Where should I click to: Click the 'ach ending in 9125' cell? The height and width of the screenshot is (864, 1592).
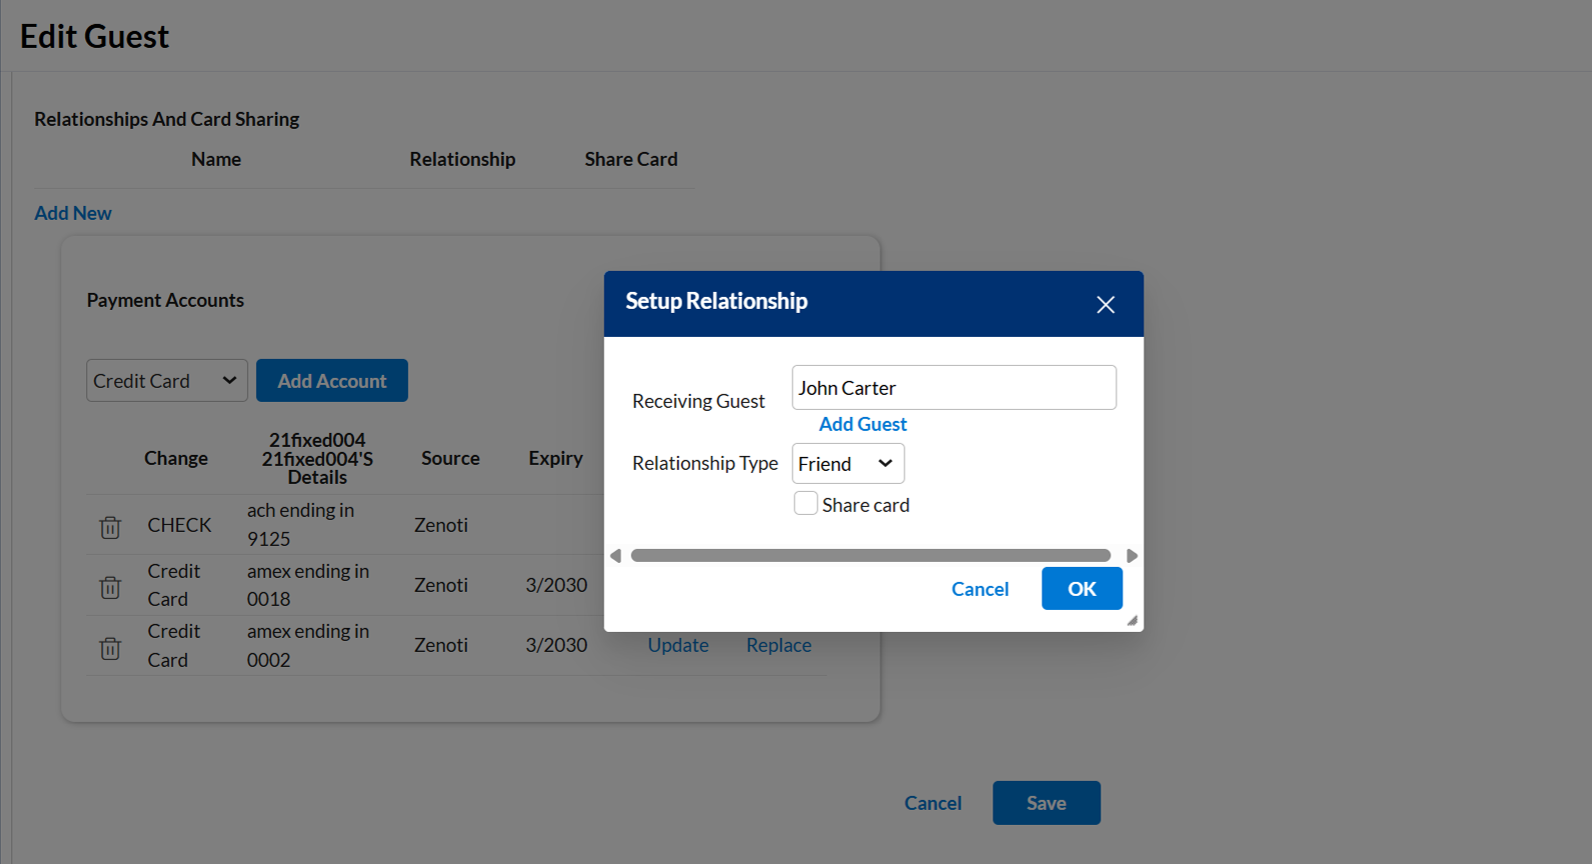pyautogui.click(x=301, y=525)
